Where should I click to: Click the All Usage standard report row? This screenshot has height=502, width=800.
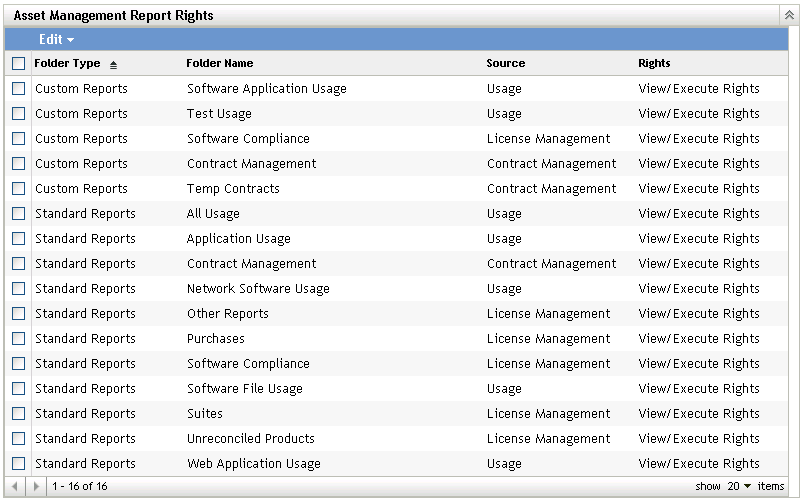pos(213,214)
